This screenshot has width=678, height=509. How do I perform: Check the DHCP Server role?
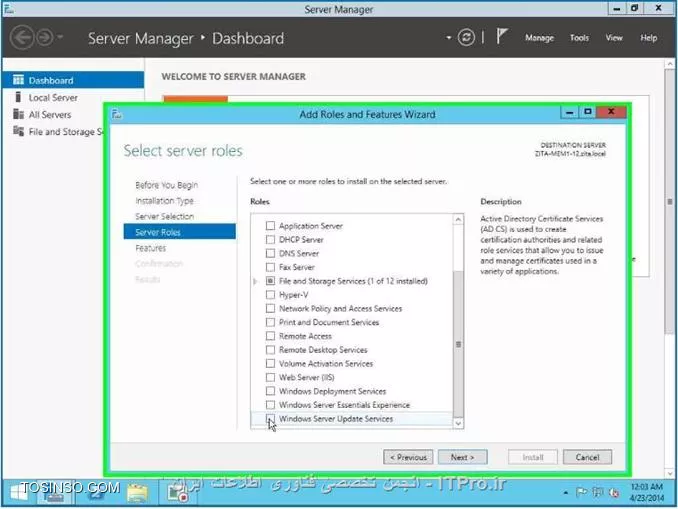pyautogui.click(x=270, y=240)
